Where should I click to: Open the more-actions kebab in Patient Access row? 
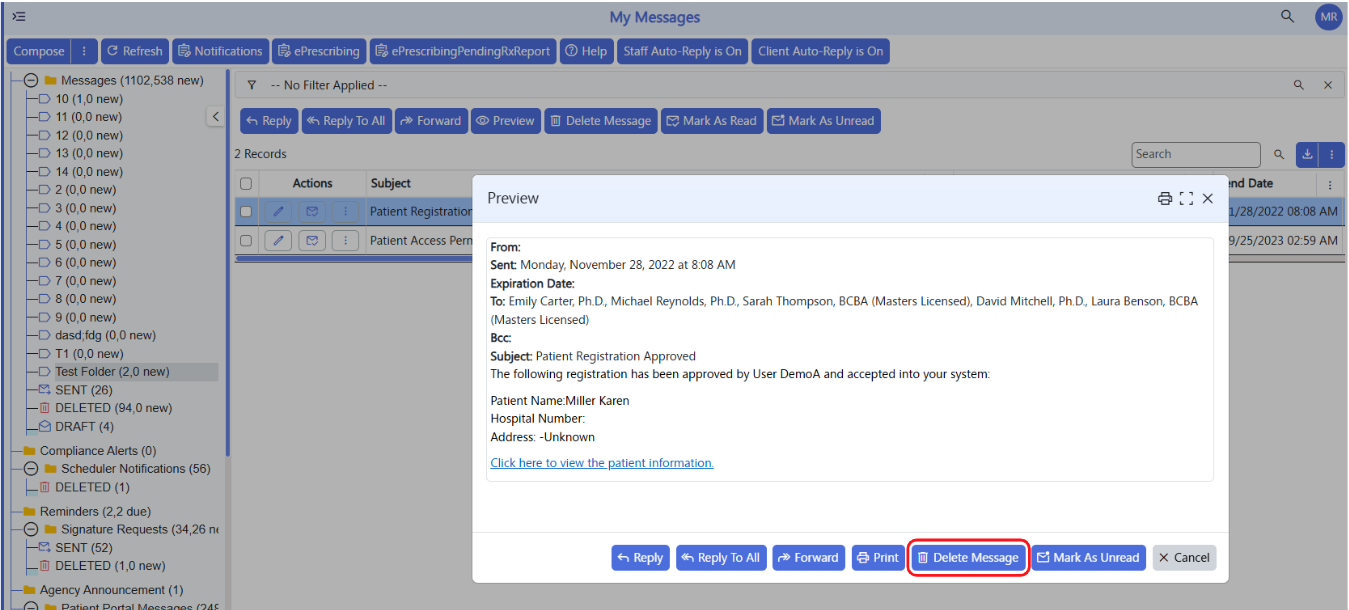[345, 240]
